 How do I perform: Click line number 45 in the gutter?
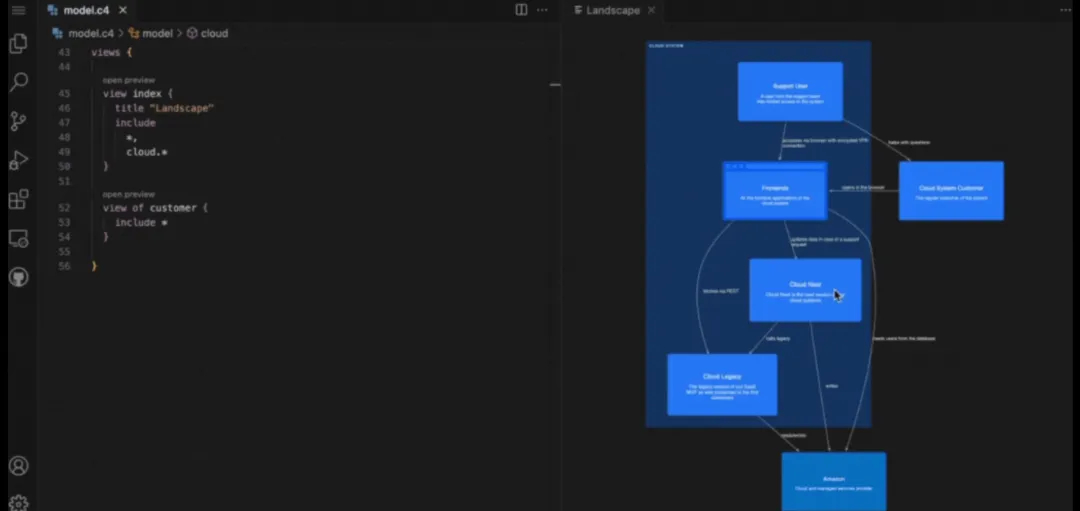(64, 94)
